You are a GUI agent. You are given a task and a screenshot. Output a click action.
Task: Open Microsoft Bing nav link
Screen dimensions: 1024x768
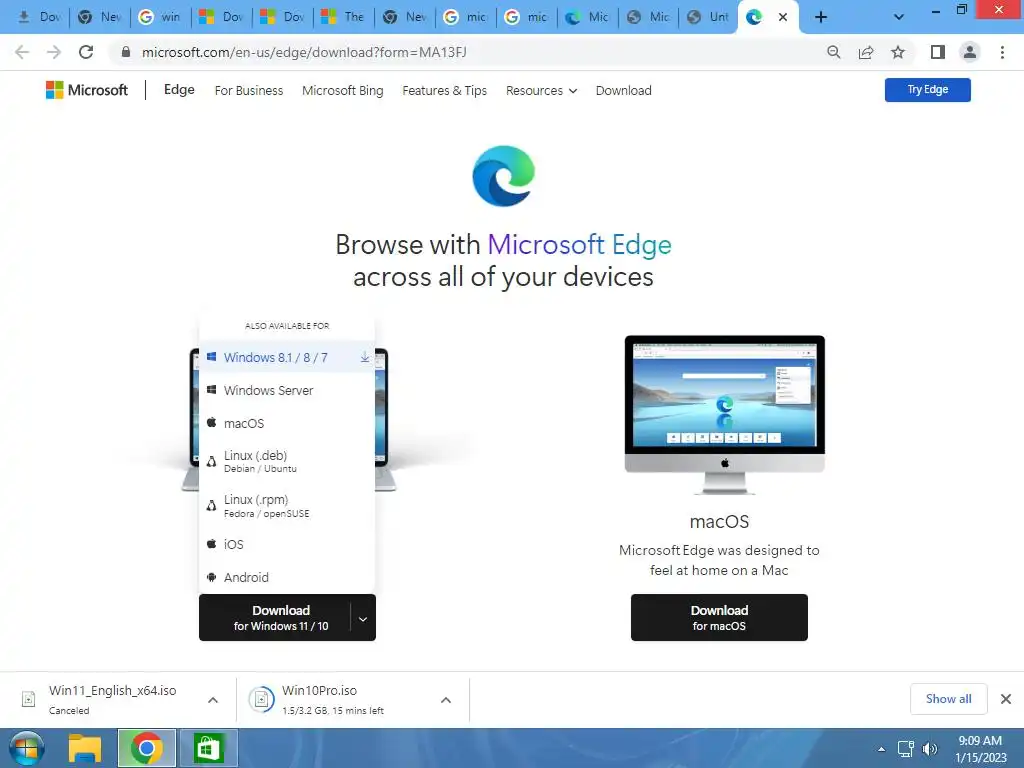point(342,91)
